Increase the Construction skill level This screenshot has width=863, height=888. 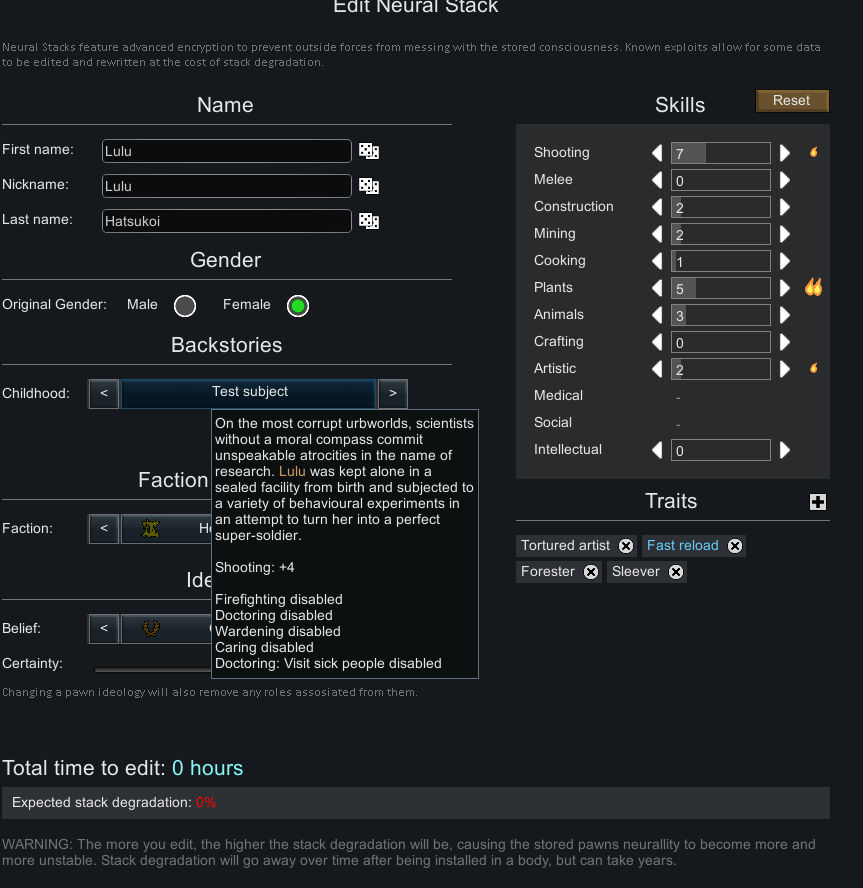point(785,207)
